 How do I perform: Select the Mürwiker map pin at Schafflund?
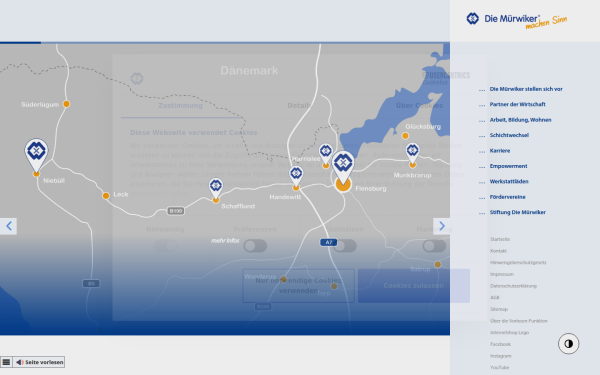pyautogui.click(x=216, y=189)
